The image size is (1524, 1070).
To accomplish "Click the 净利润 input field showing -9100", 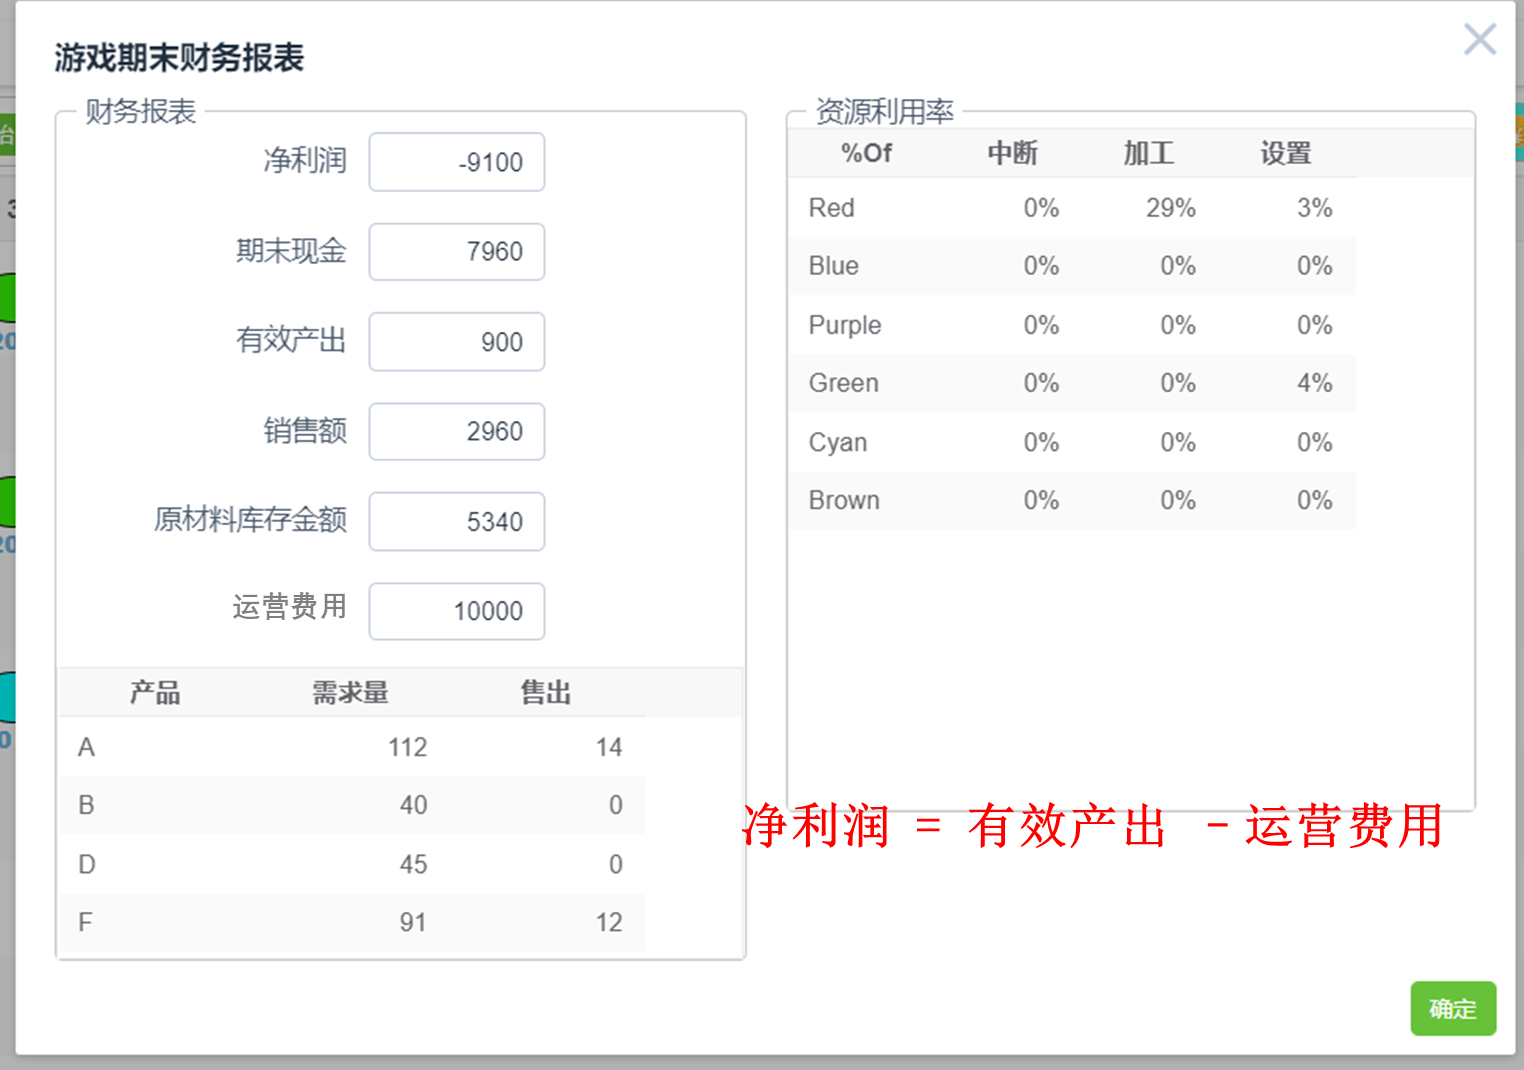I will click(456, 162).
